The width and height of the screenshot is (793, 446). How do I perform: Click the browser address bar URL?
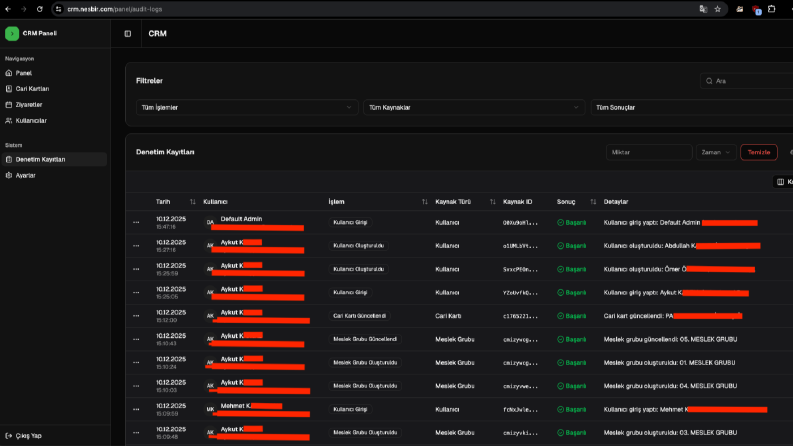115,9
